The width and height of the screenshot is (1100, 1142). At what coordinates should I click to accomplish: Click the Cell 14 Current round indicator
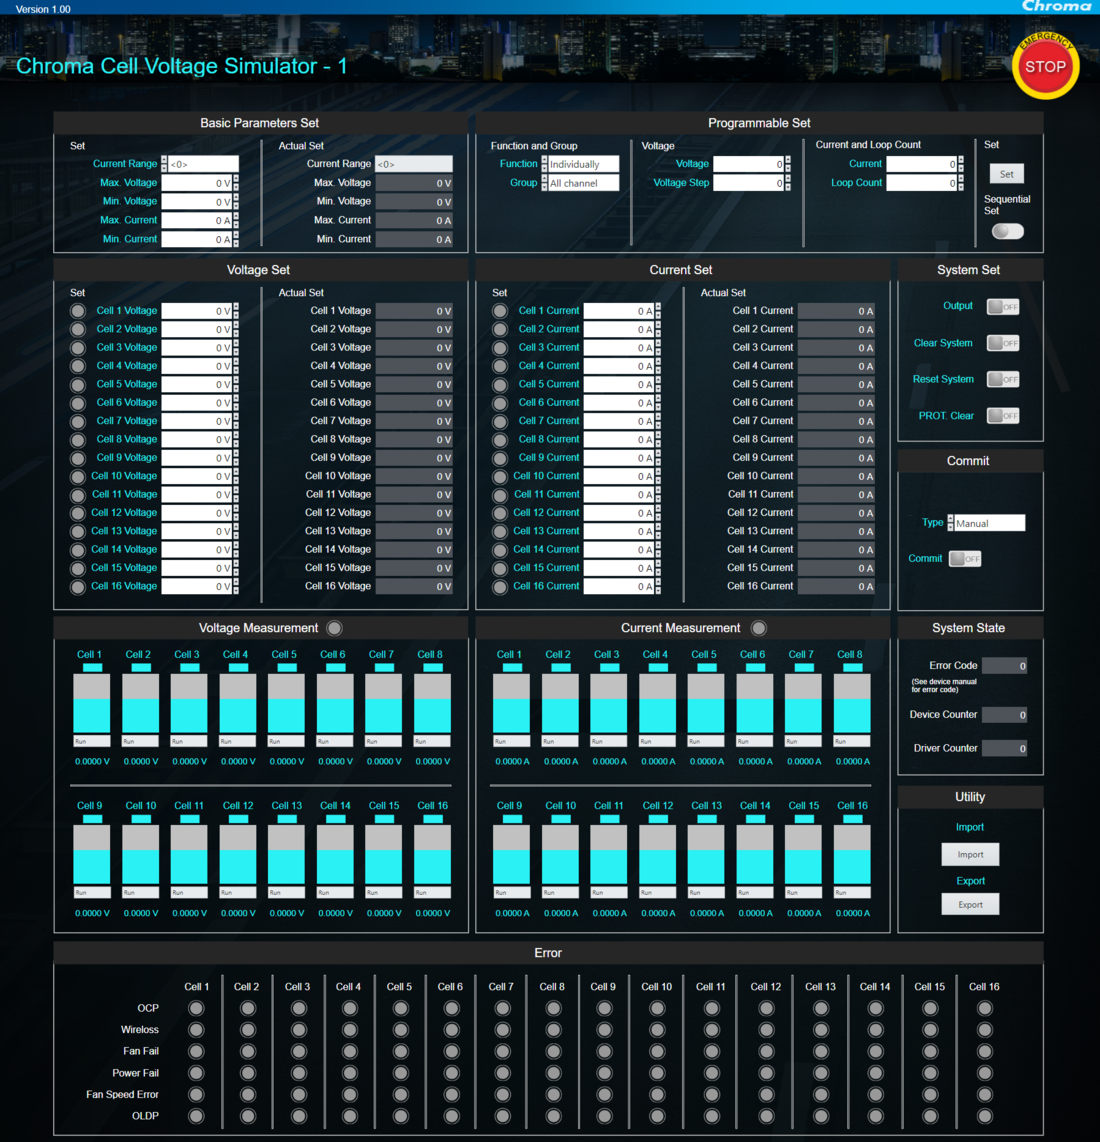(500, 550)
